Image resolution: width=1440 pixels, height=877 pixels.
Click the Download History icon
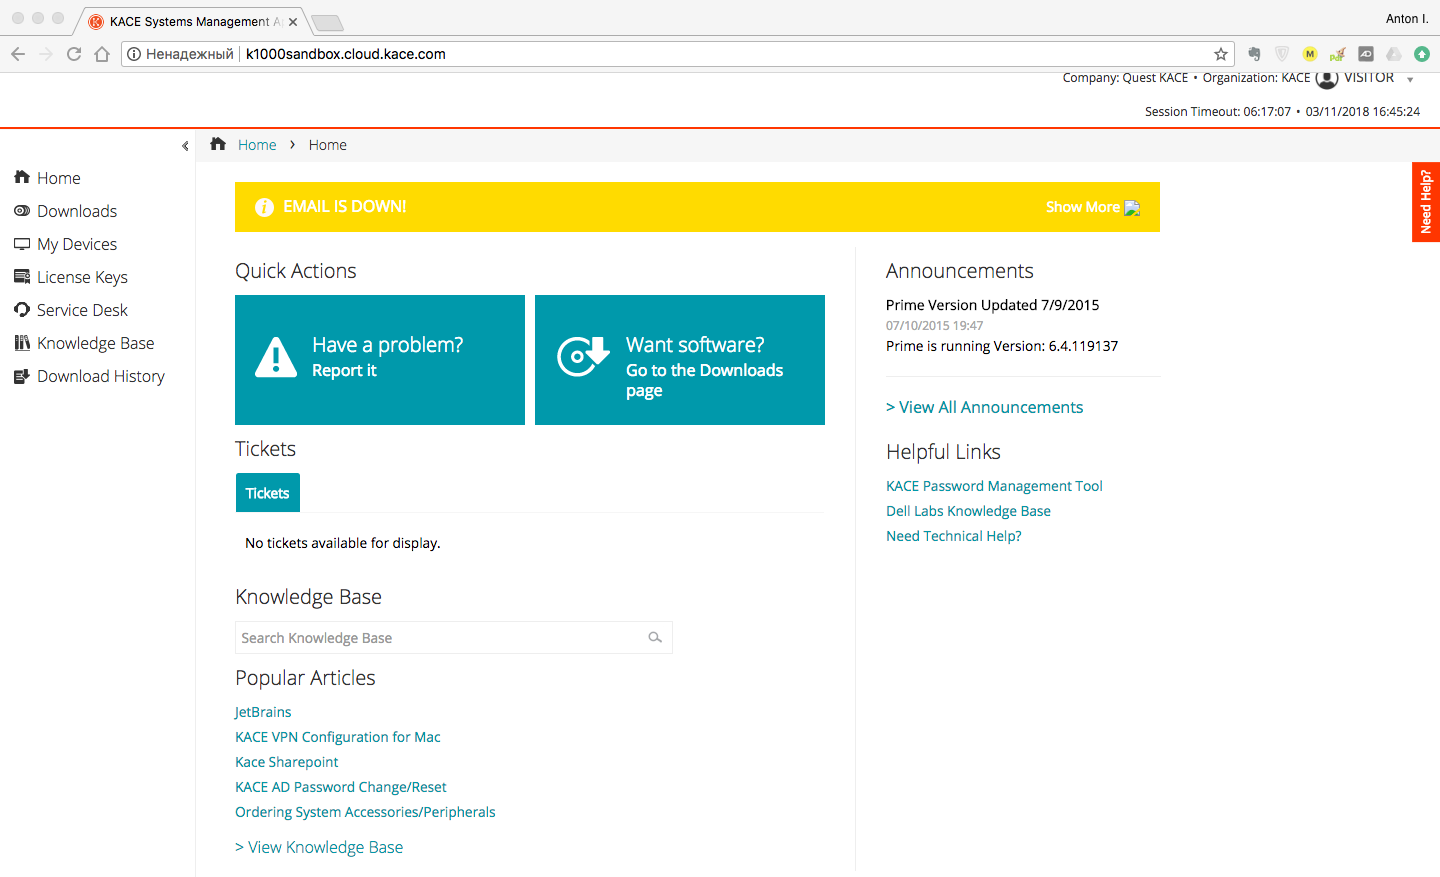coord(22,376)
